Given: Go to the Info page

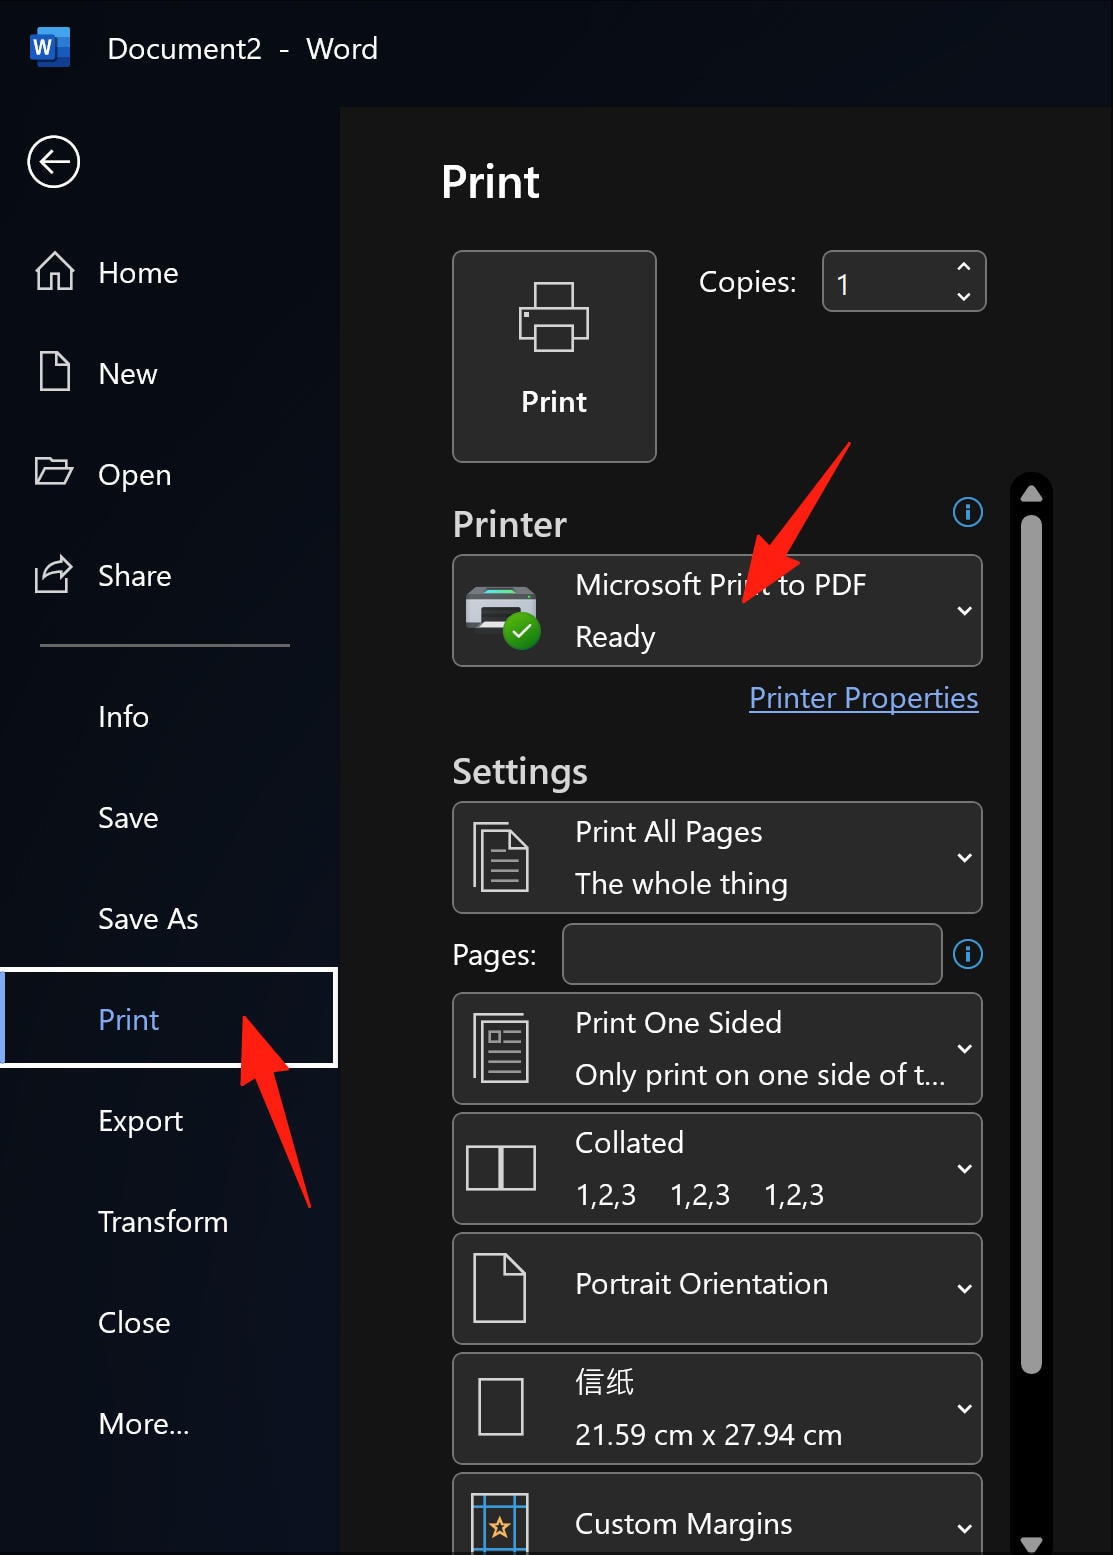Looking at the screenshot, I should pyautogui.click(x=123, y=717).
